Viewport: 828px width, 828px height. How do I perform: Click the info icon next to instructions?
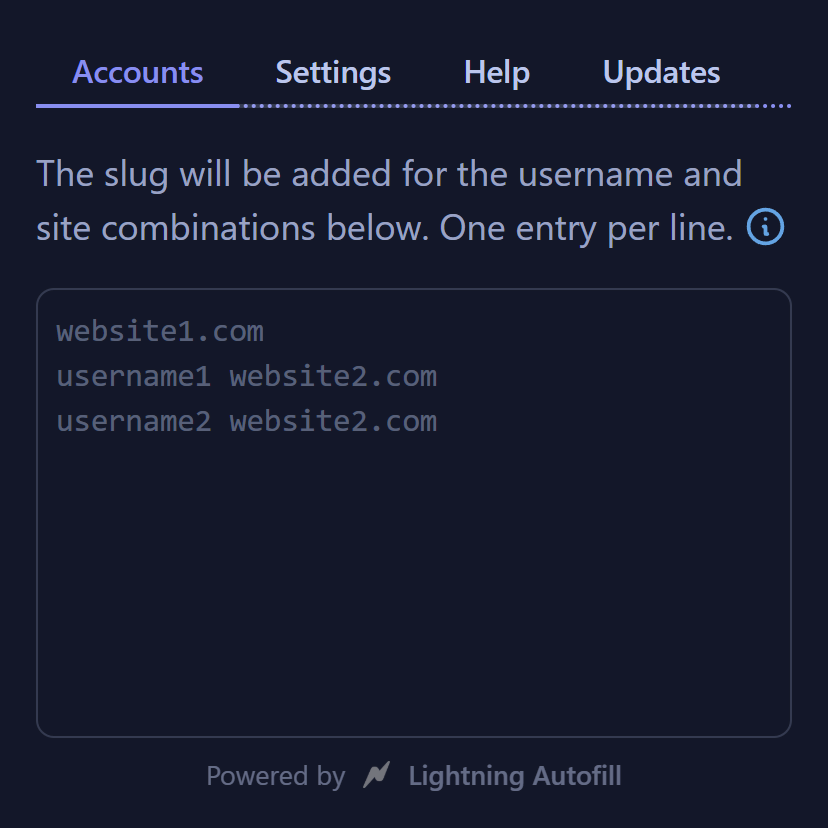(x=765, y=228)
